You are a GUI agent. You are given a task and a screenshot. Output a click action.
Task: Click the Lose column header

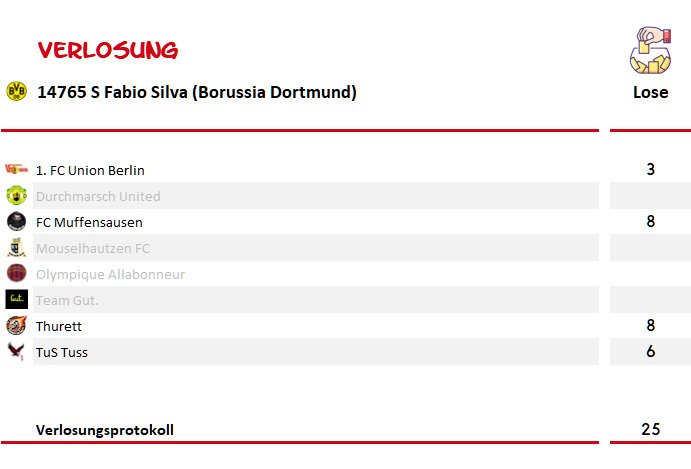tap(650, 92)
